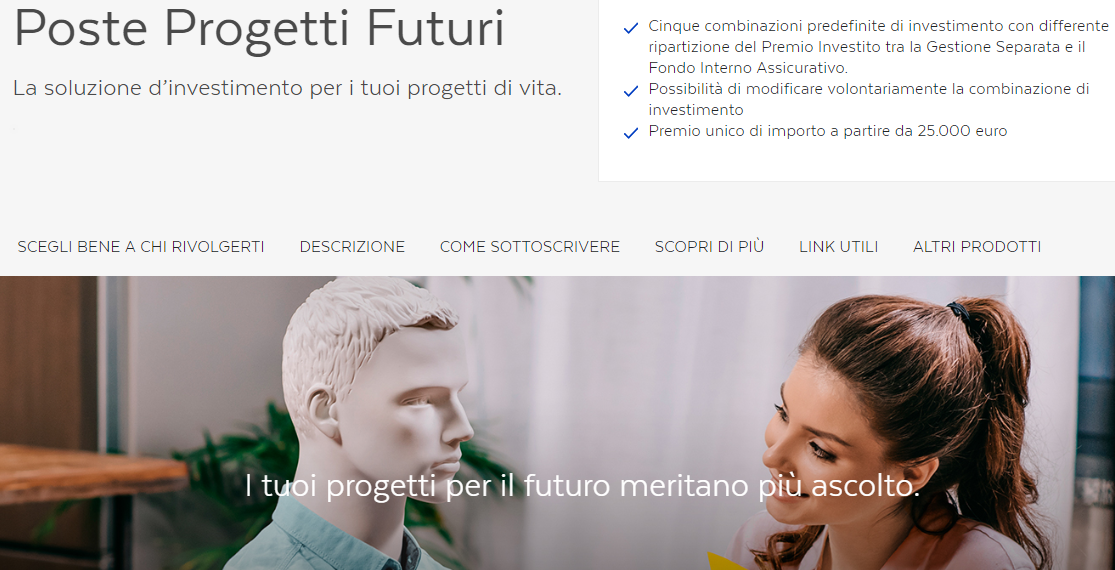This screenshot has height=570, width=1115.
Task: Click the checkmark beside Cinque combinazioni predefinite
Action: (x=630, y=28)
